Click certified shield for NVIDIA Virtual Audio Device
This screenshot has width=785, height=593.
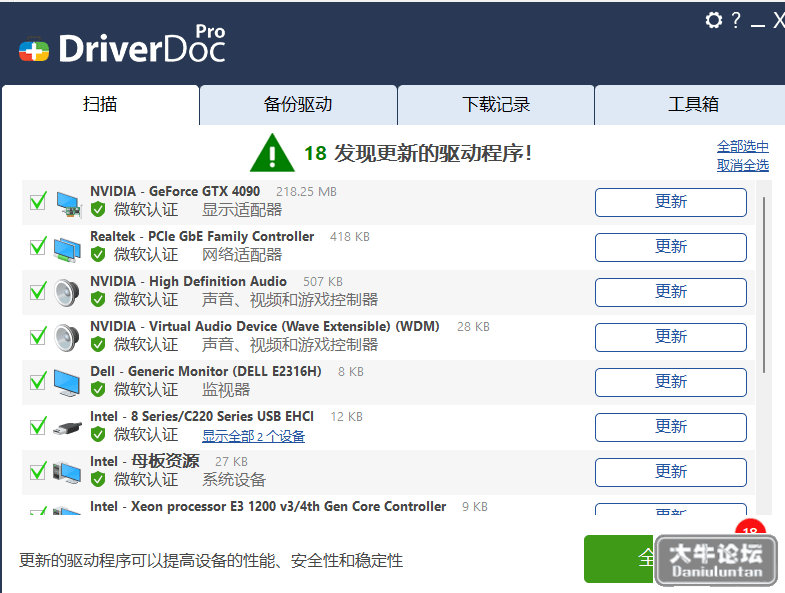click(98, 345)
